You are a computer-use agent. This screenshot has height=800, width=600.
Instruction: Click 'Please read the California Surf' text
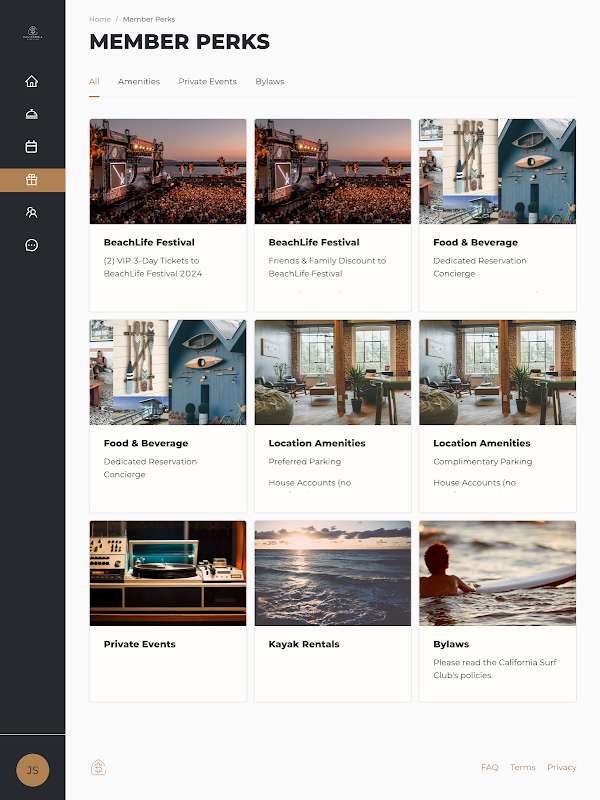(495, 662)
